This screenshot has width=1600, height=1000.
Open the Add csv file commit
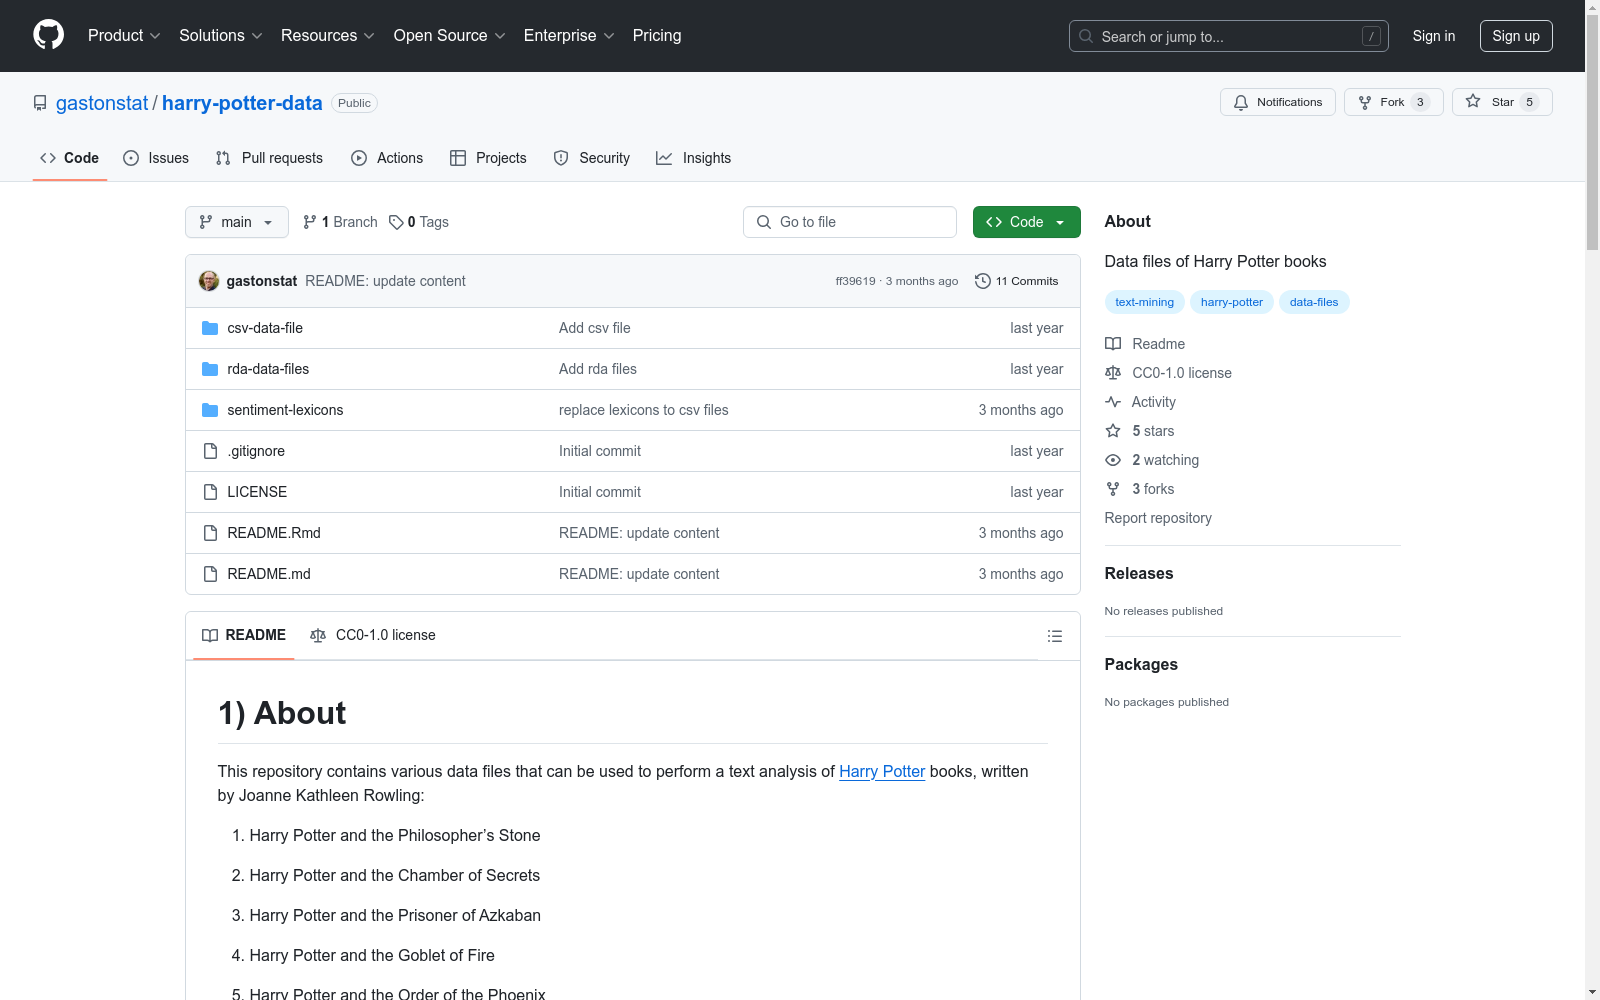click(x=595, y=328)
